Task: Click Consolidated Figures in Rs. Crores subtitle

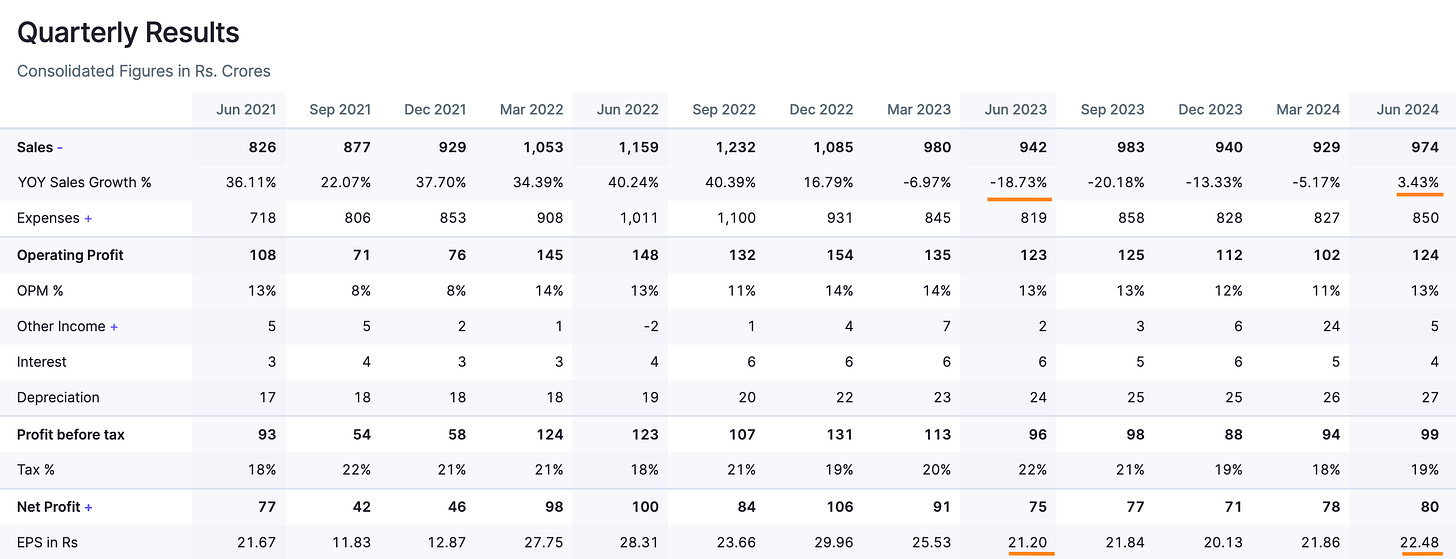Action: 144,71
